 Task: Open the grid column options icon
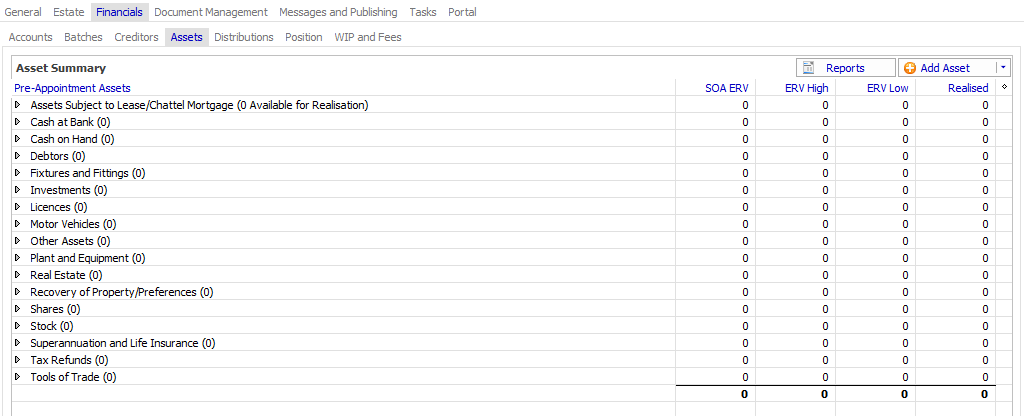[x=1003, y=87]
